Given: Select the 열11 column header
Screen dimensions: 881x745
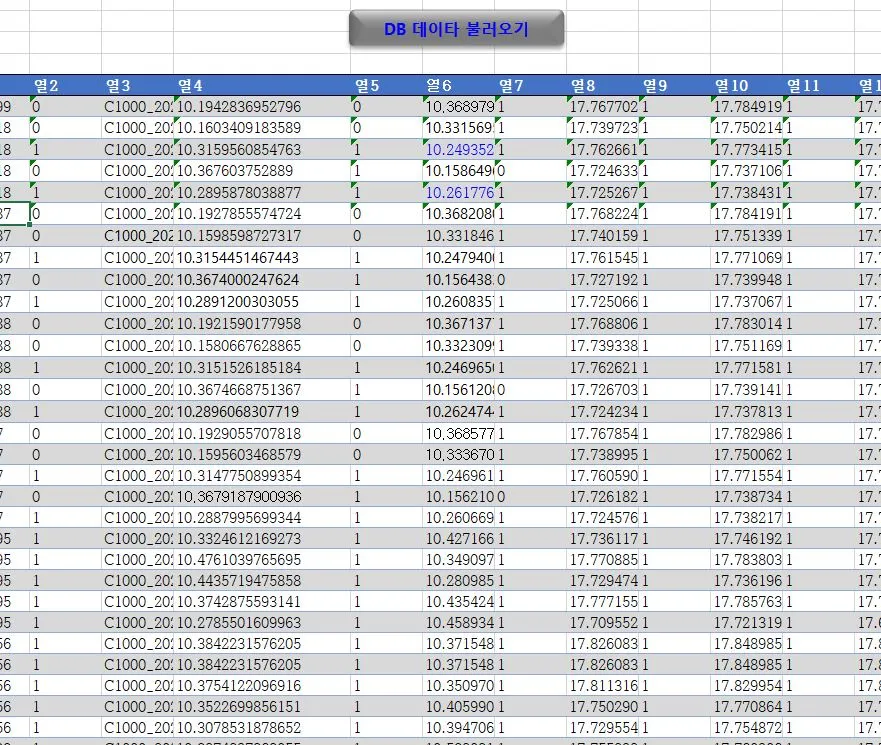Looking at the screenshot, I should pyautogui.click(x=818, y=85).
